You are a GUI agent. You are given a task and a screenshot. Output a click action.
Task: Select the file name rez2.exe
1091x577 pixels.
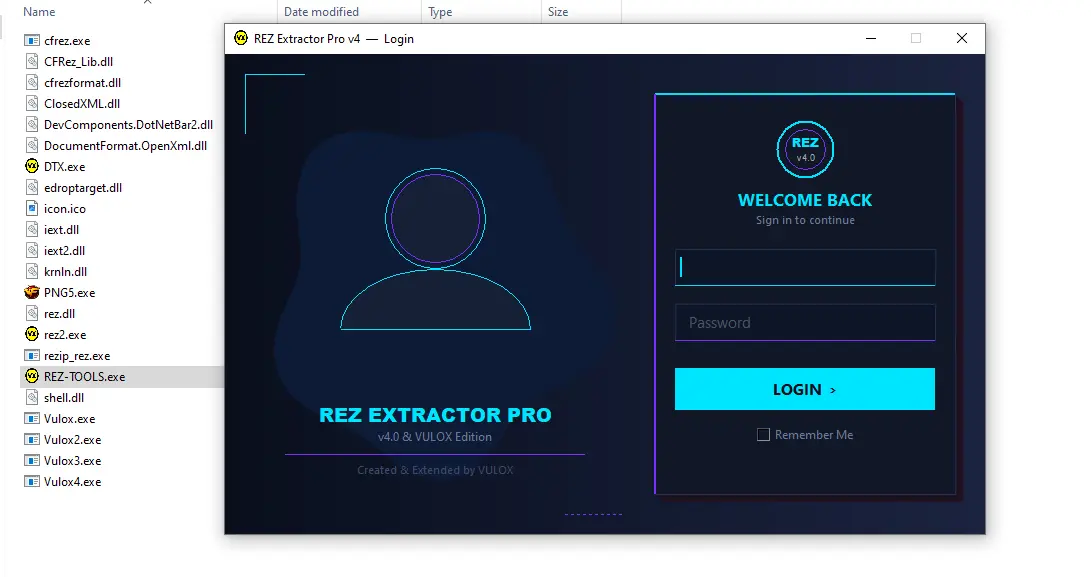coord(65,335)
